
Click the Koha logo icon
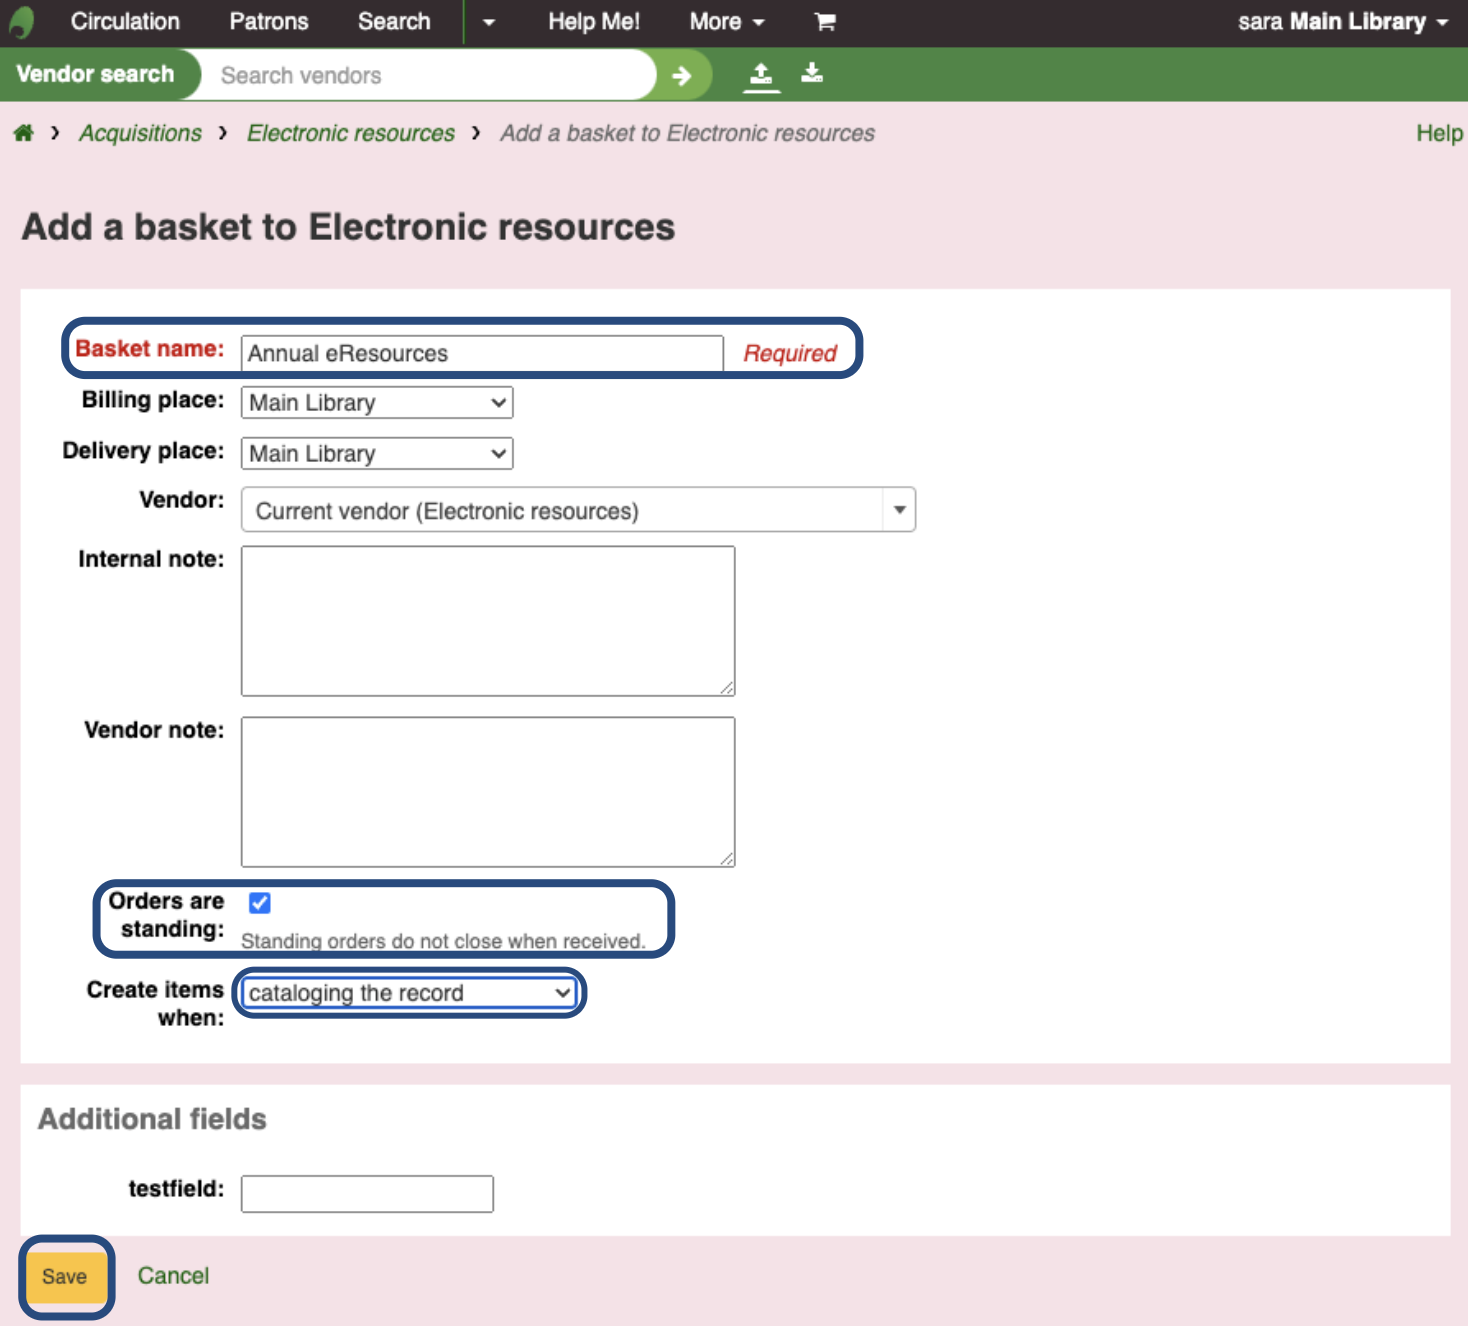(x=22, y=22)
